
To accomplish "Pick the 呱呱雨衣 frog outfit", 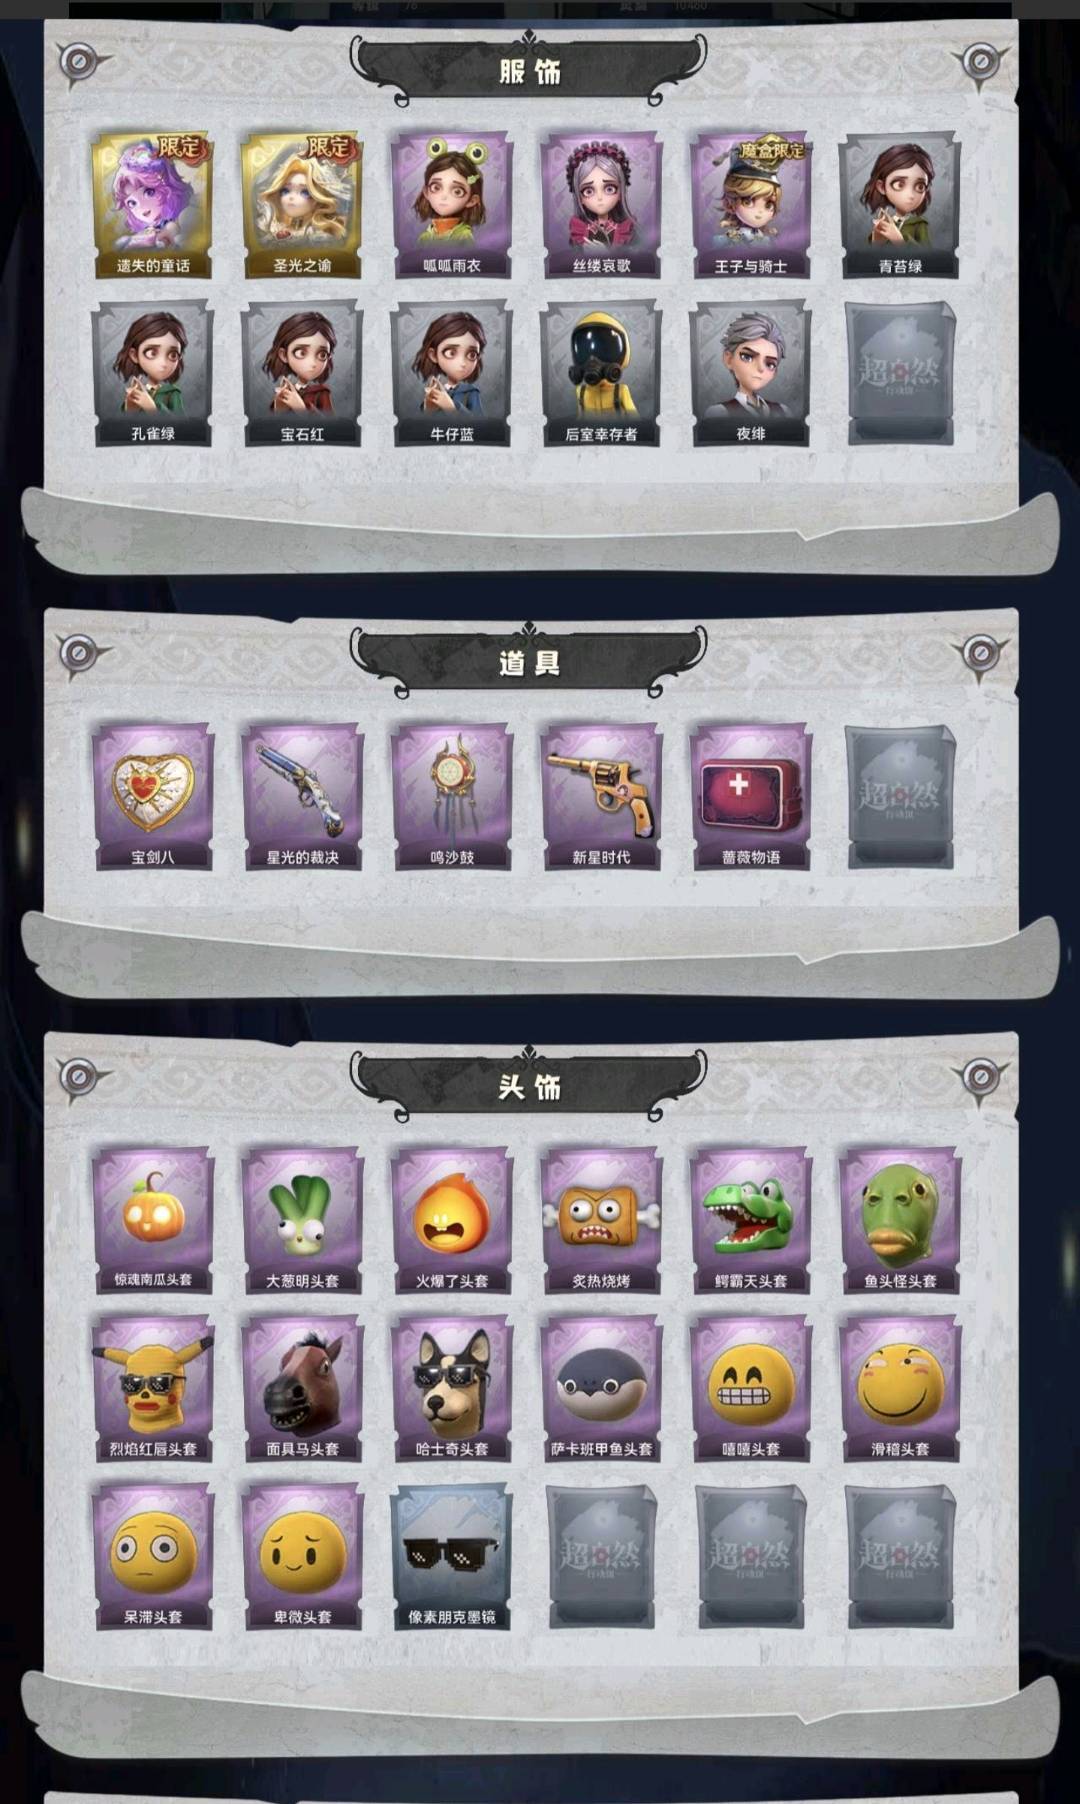I will pyautogui.click(x=452, y=205).
